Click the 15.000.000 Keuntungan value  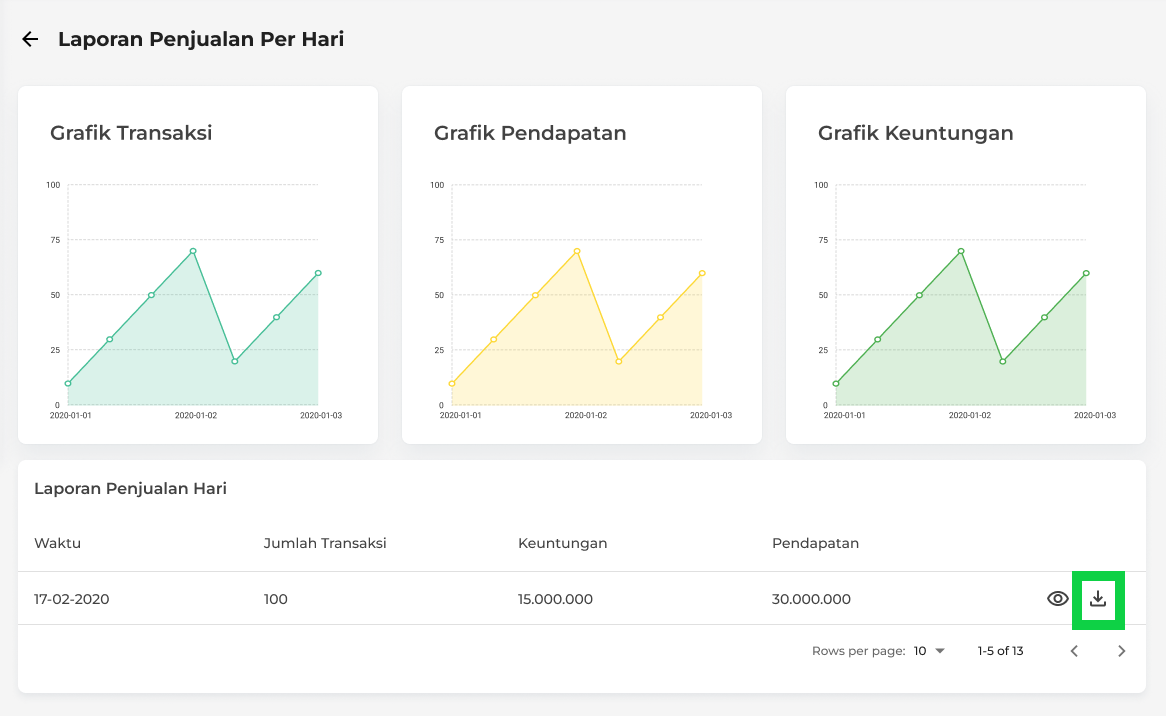[555, 599]
